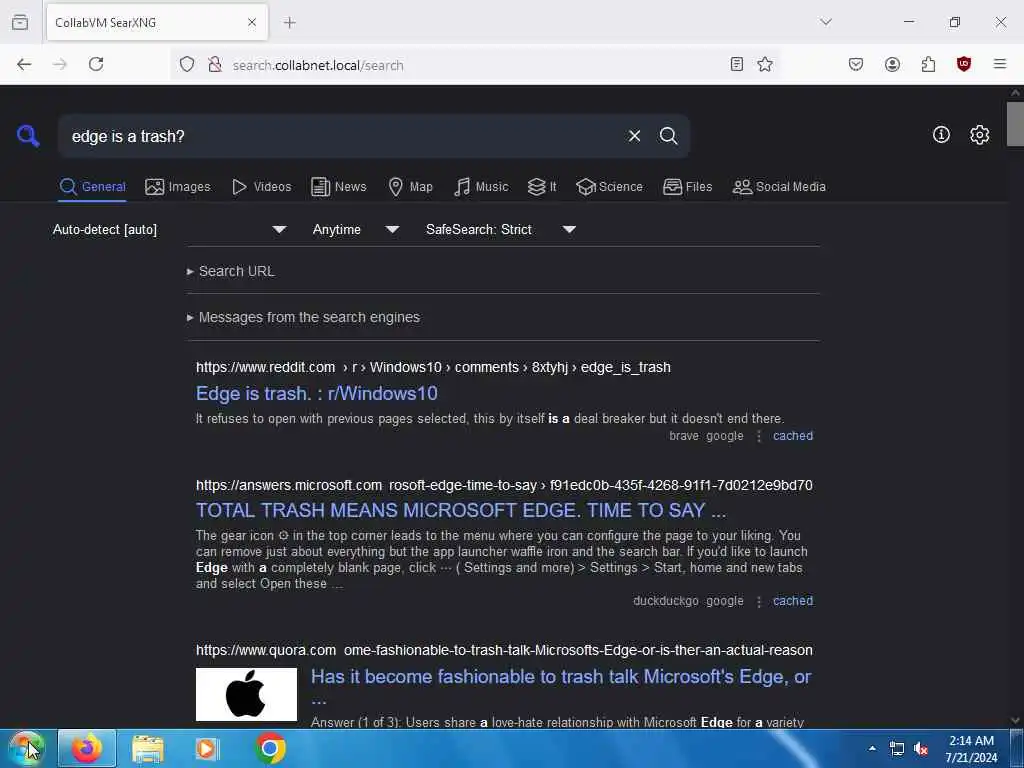Open cached link for the Reddit result
The height and width of the screenshot is (768, 1024).
(x=793, y=436)
